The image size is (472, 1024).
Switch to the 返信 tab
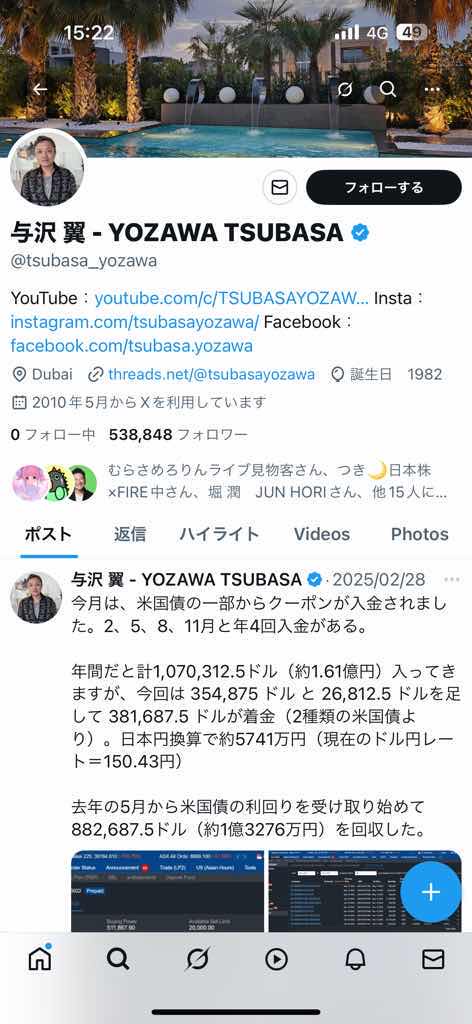tap(130, 534)
